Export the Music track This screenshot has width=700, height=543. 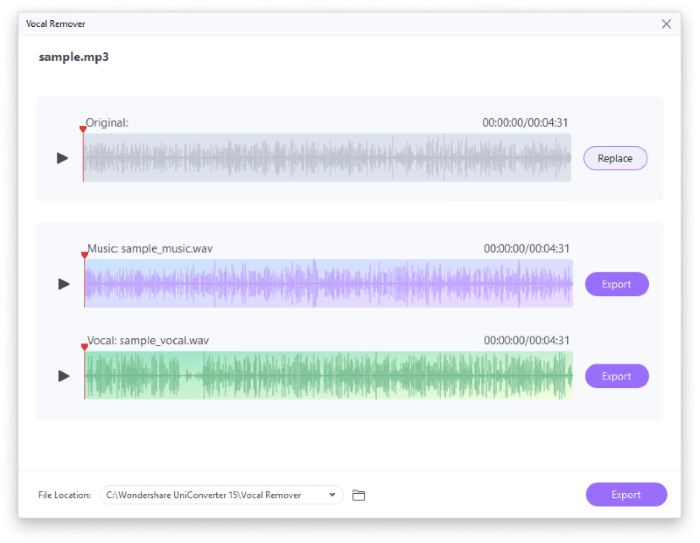pos(617,284)
